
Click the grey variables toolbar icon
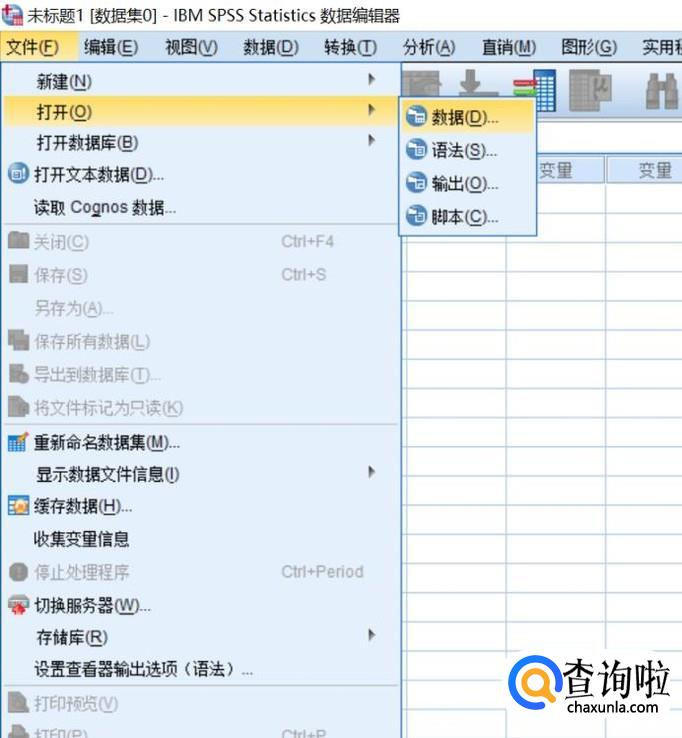tap(591, 90)
